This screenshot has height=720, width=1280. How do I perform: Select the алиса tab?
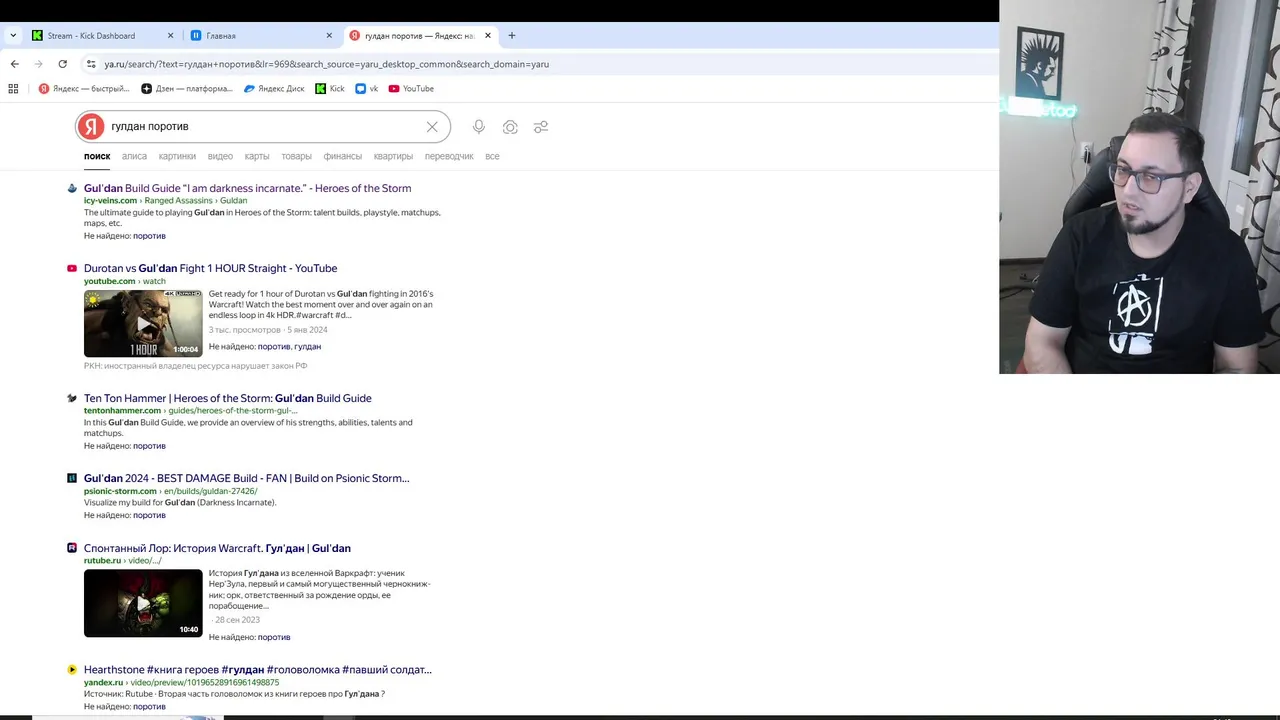(x=134, y=156)
